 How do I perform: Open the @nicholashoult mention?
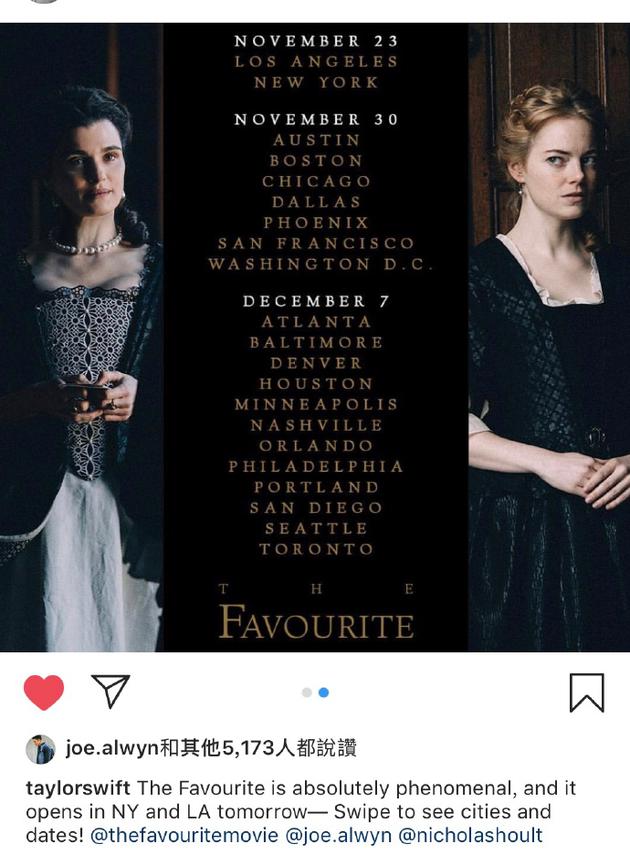click(470, 835)
